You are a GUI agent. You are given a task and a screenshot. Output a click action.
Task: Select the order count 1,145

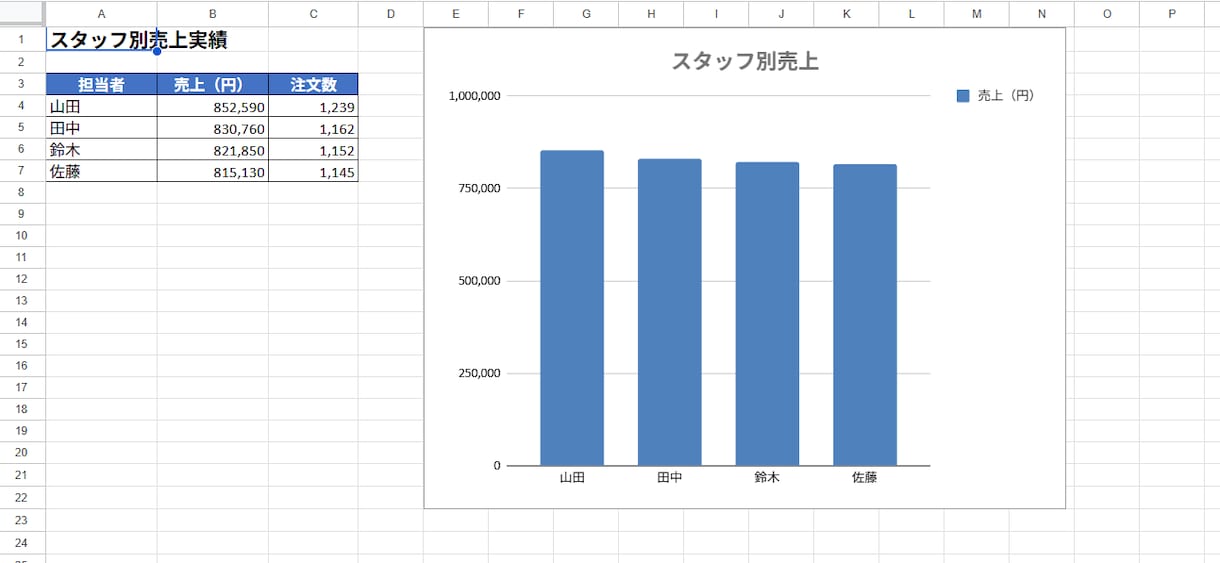pos(313,171)
